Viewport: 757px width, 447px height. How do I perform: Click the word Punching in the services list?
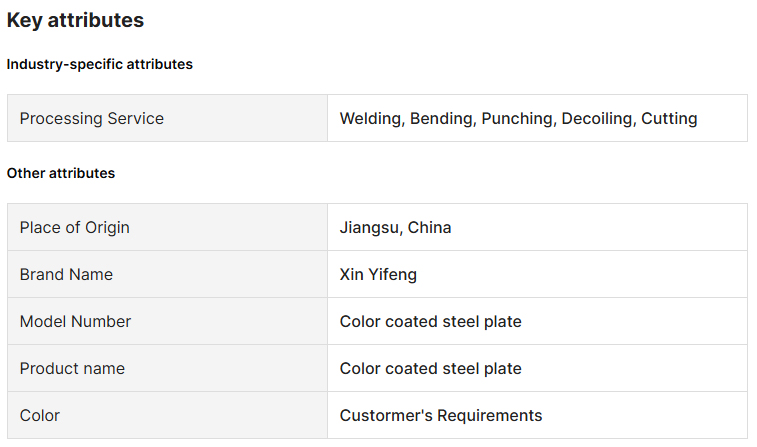coord(518,118)
